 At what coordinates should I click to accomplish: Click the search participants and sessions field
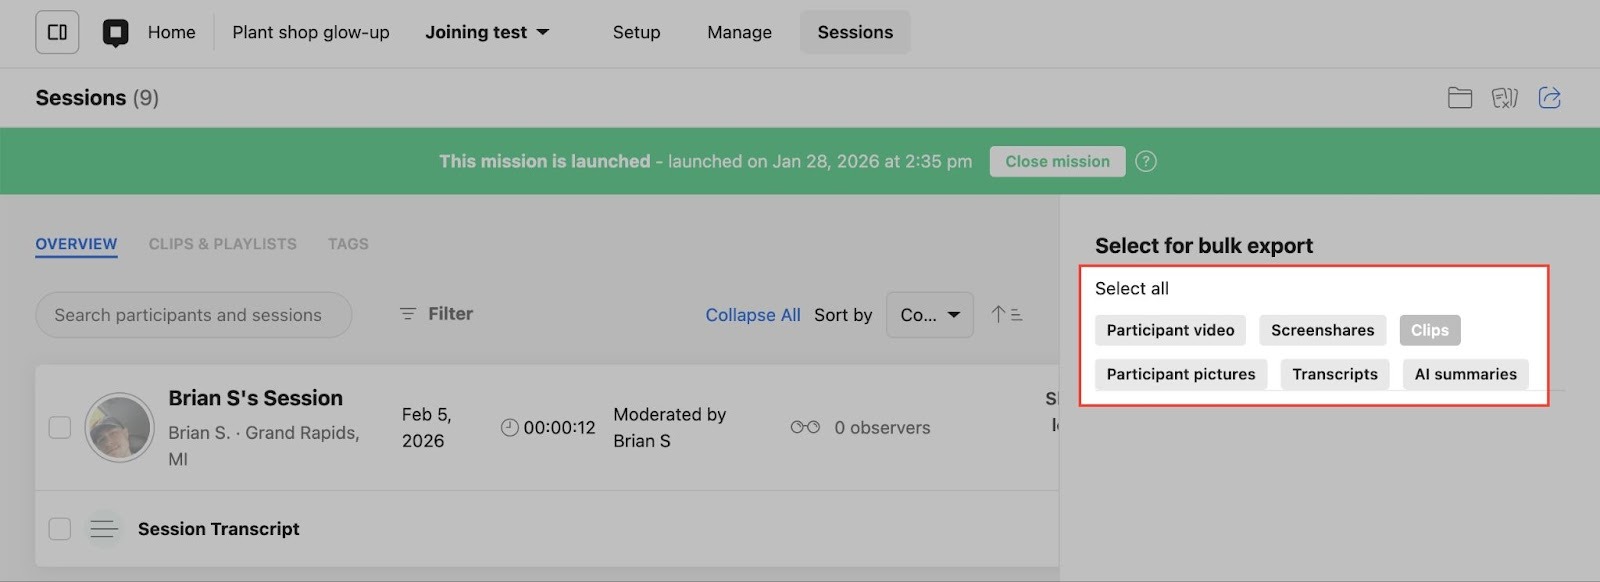pos(194,315)
